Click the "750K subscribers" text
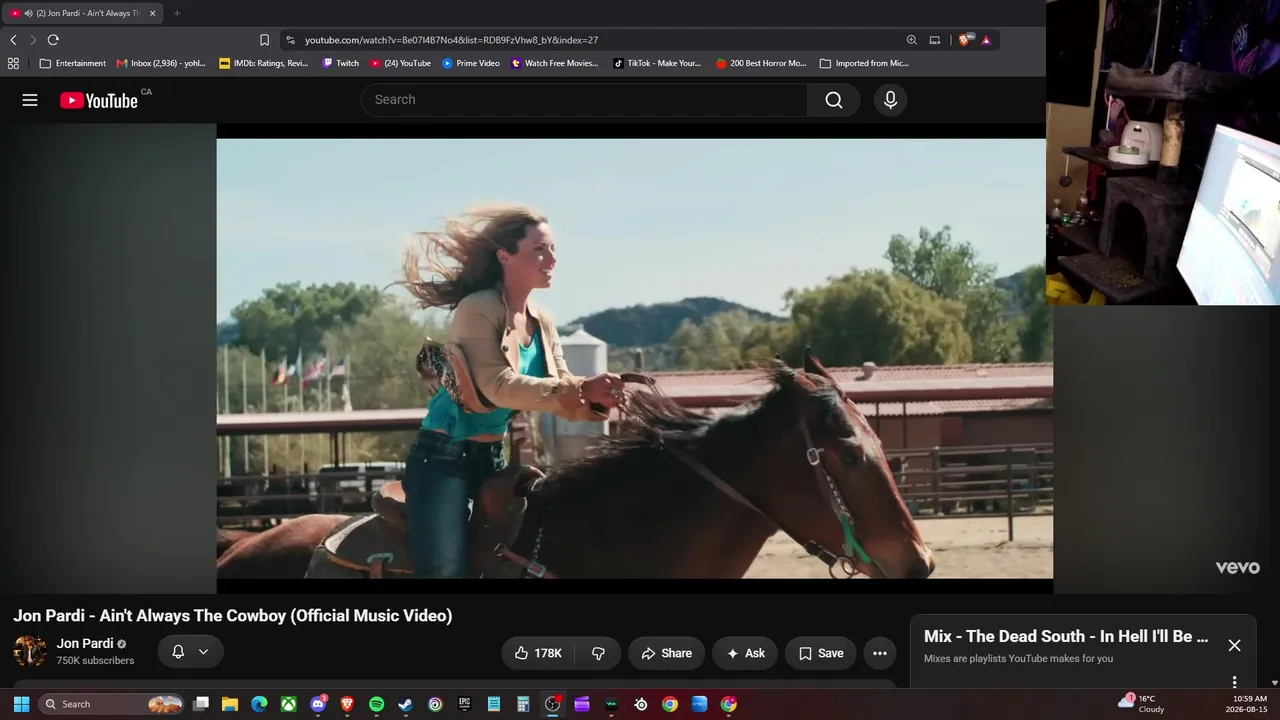Viewport: 1280px width, 720px height. 95,661
